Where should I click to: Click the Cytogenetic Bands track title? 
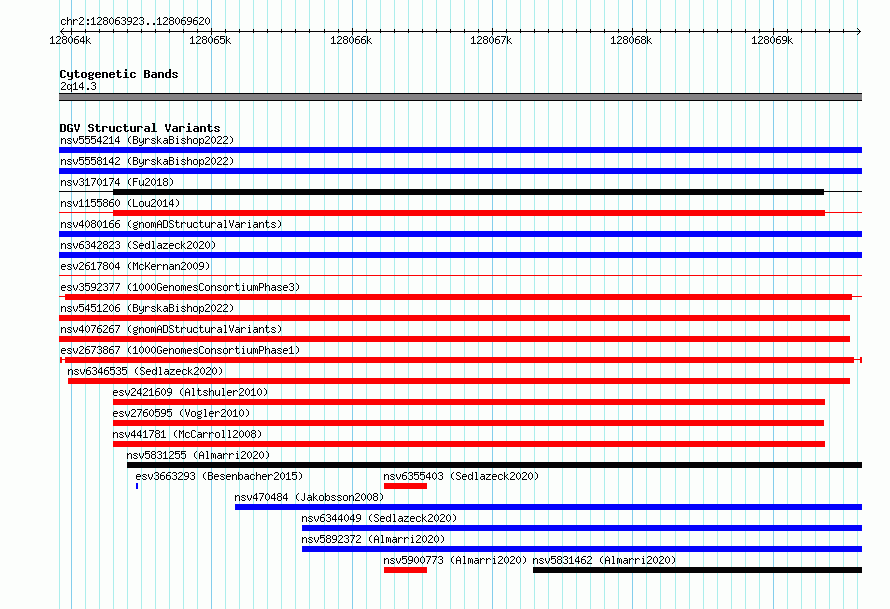pyautogui.click(x=119, y=74)
